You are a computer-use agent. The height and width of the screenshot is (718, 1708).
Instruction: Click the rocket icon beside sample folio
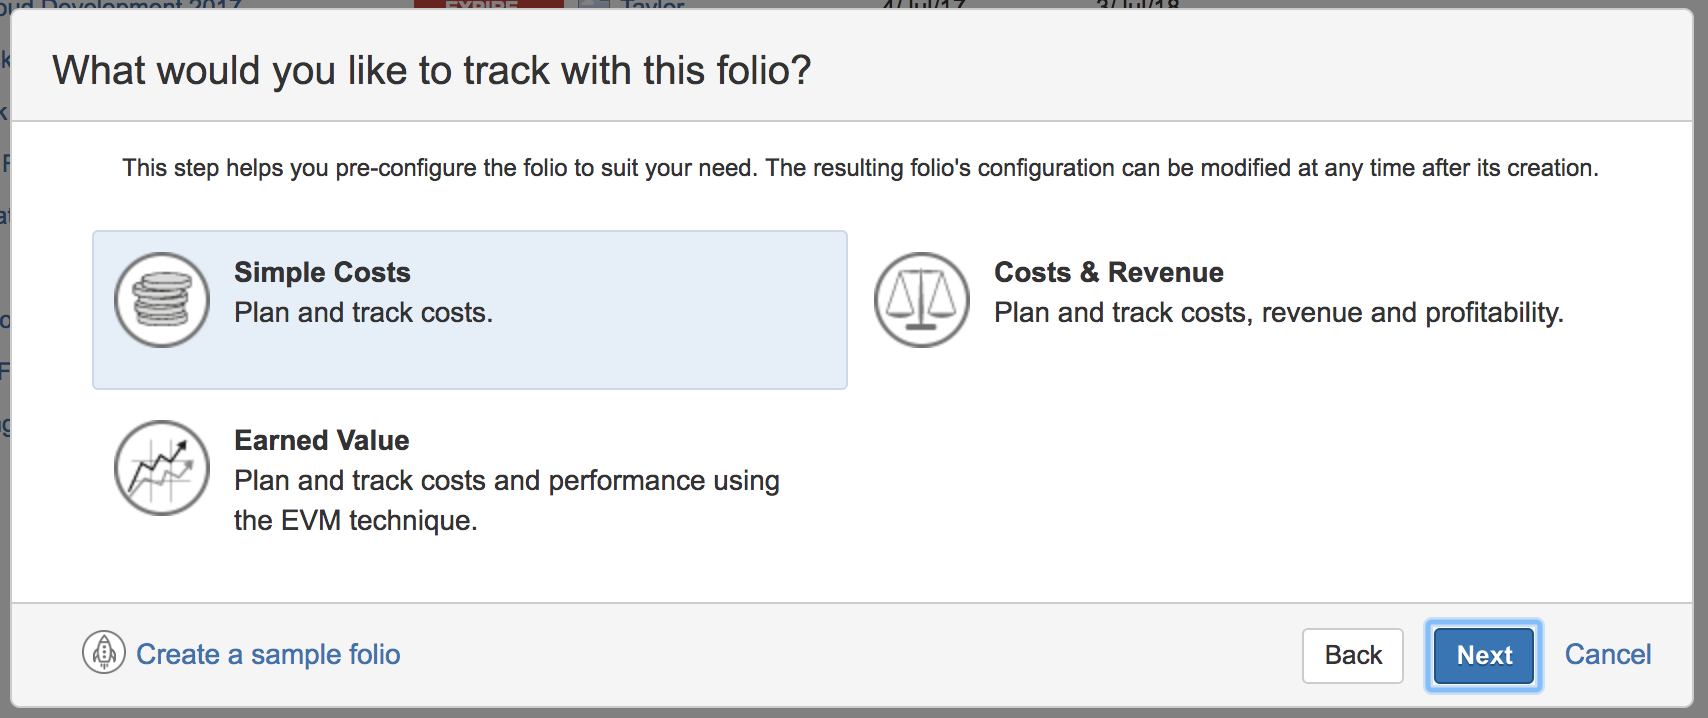[104, 653]
